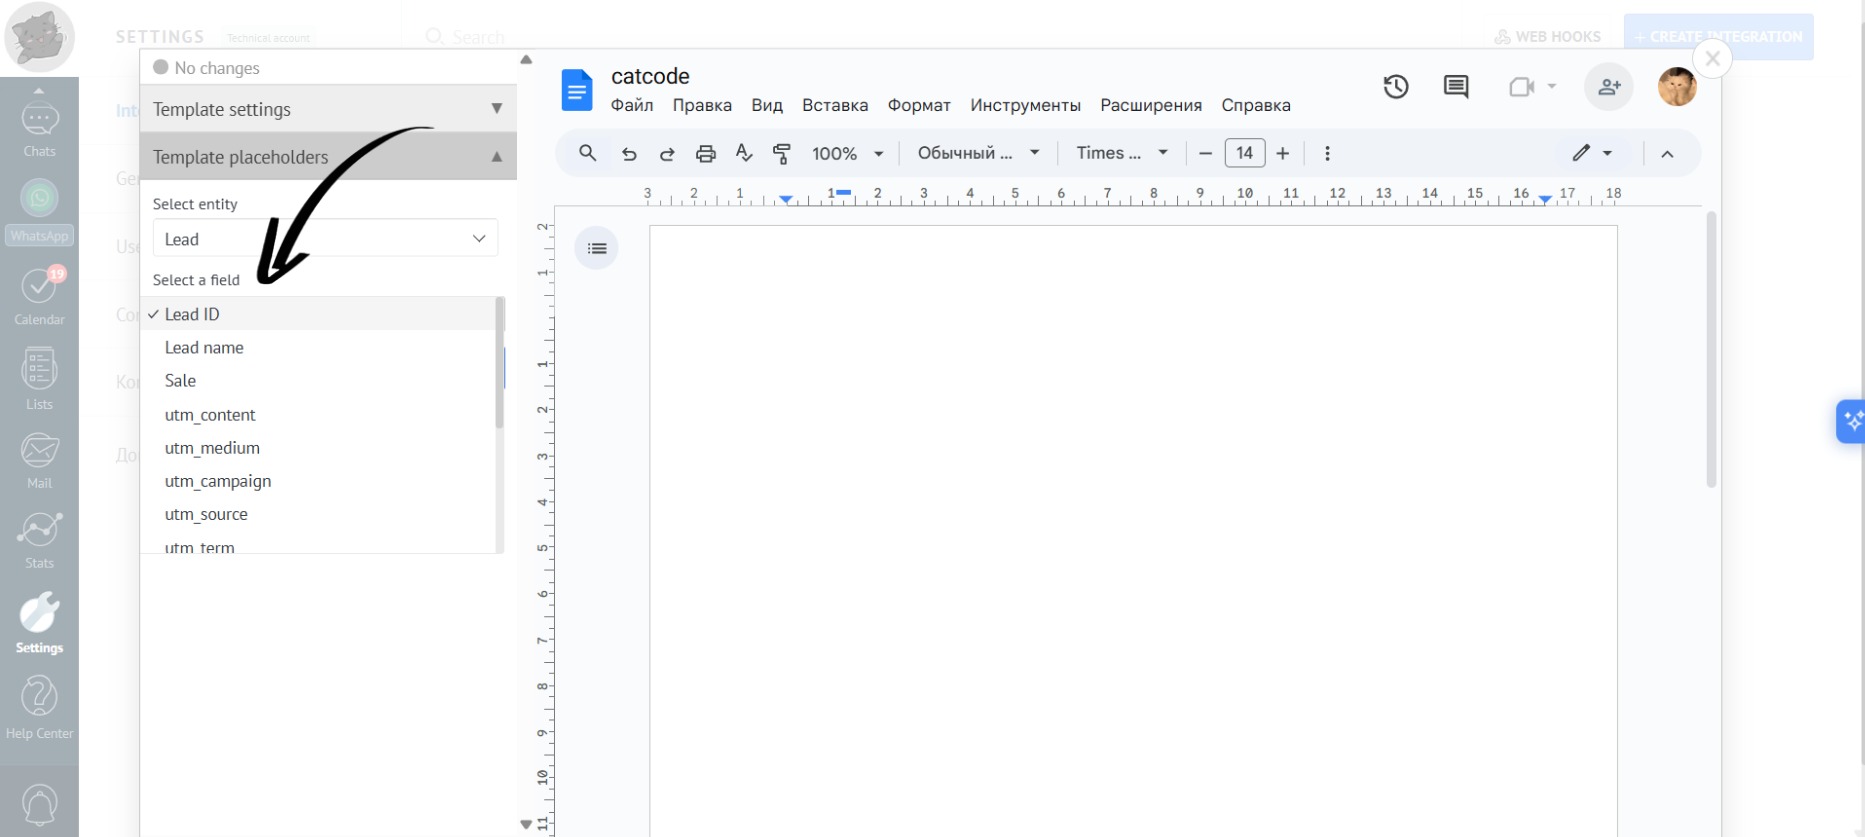The height and width of the screenshot is (837, 1865).
Task: Open the Формат menu
Action: pos(918,105)
